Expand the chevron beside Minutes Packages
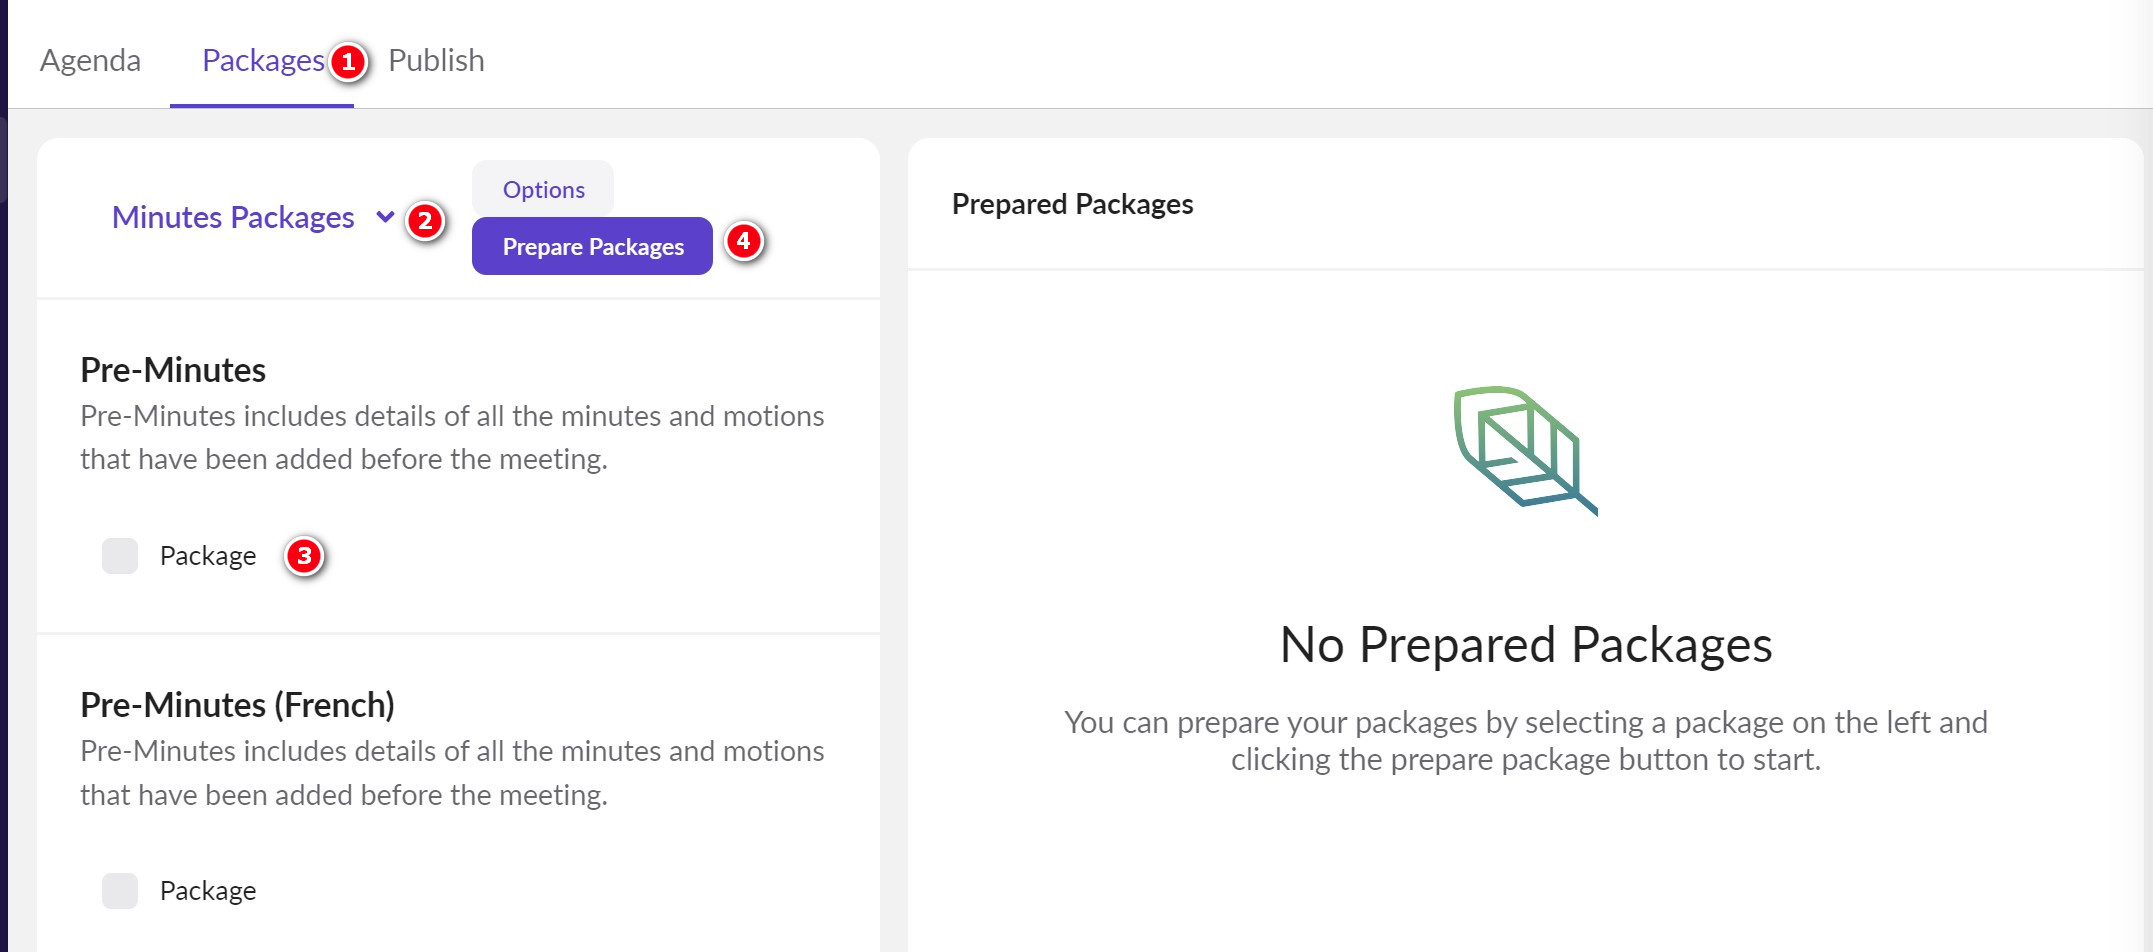2153x952 pixels. [x=385, y=217]
